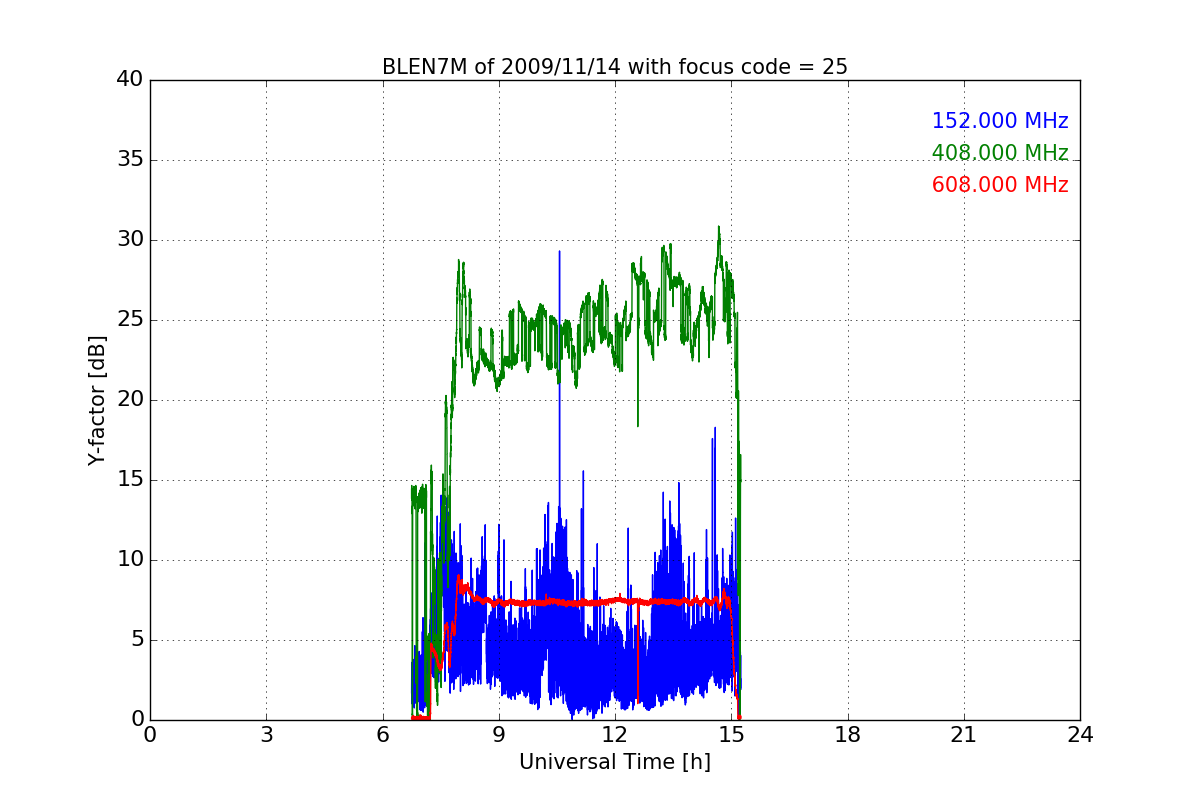Screen dimensions: 1200x800
Task: Click the x-axis tick label 9
Action: coord(499,735)
